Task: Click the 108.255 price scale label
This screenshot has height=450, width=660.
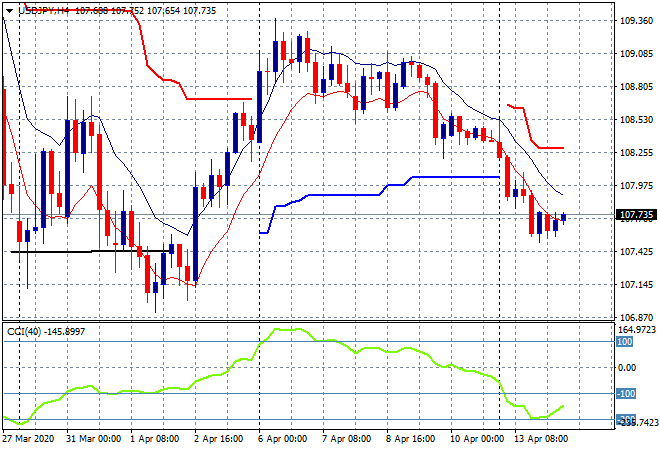Action: (636, 152)
